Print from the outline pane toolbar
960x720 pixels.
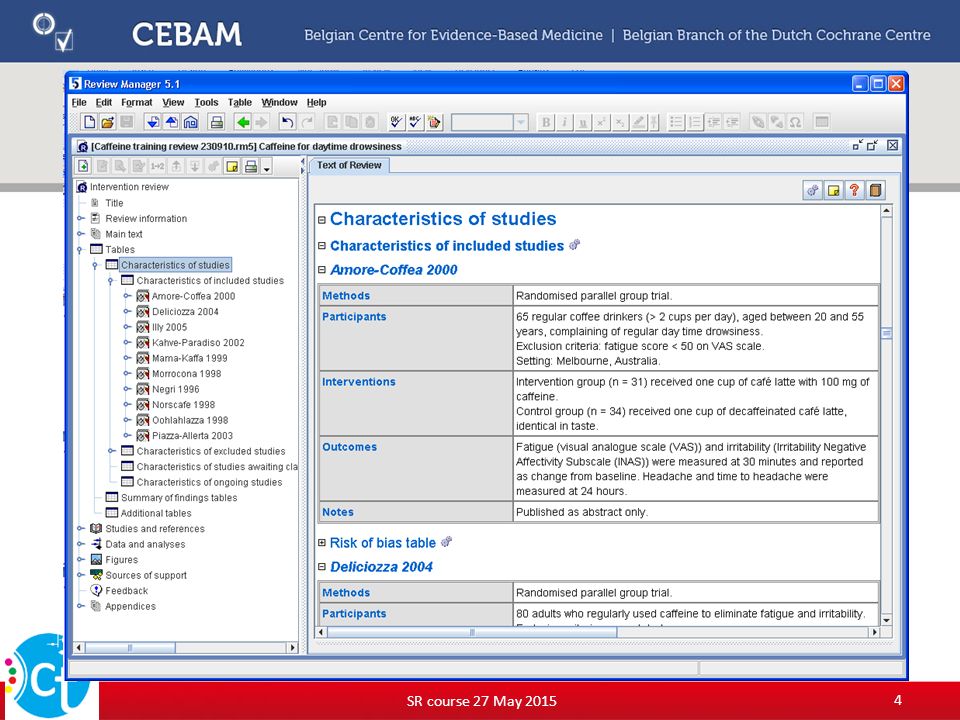250,166
